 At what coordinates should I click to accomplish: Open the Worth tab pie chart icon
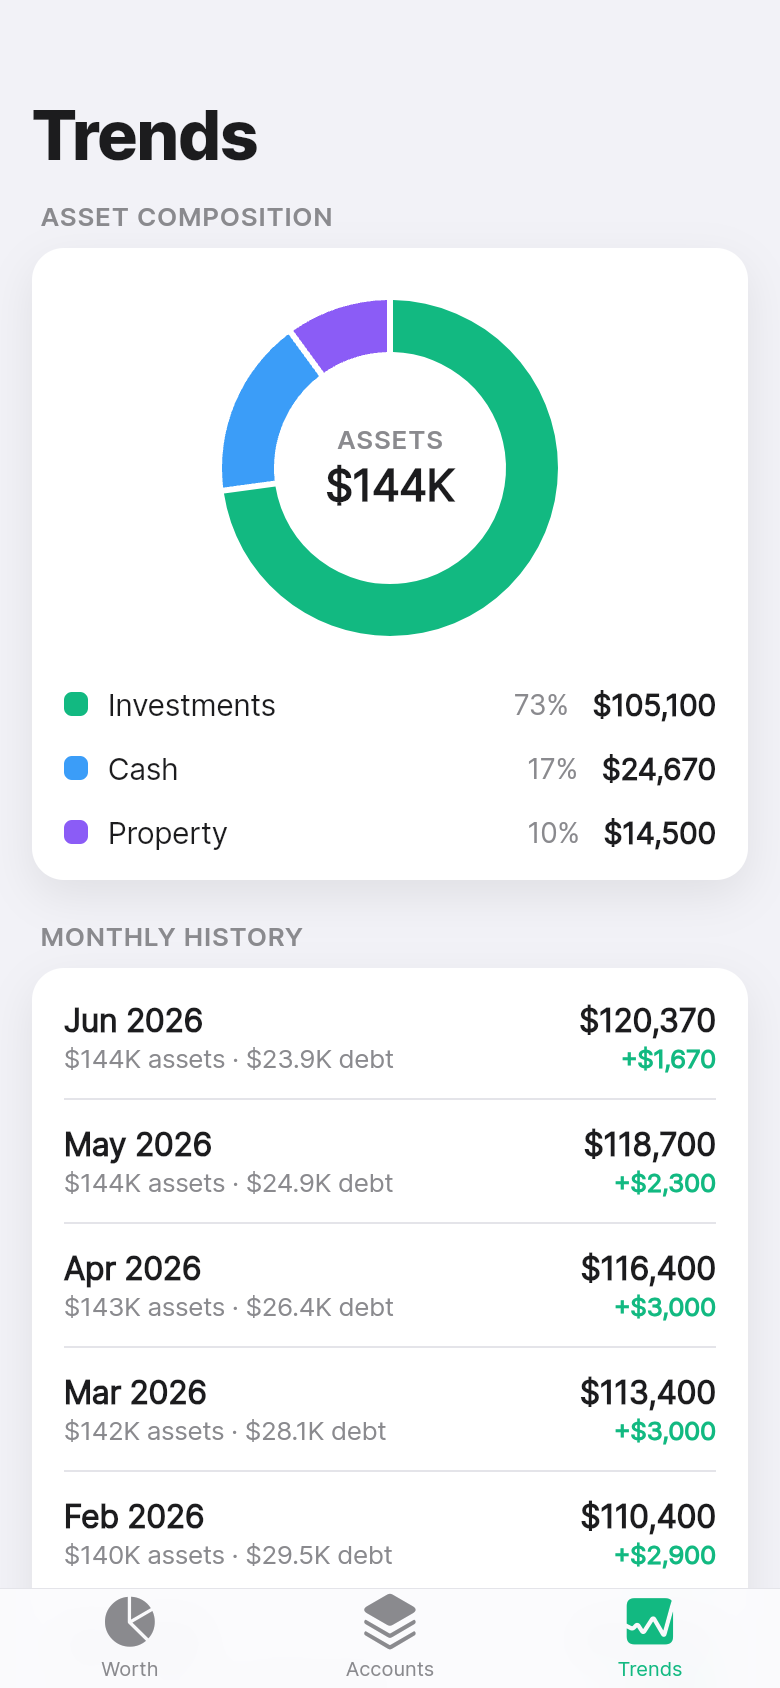pyautogui.click(x=130, y=1621)
